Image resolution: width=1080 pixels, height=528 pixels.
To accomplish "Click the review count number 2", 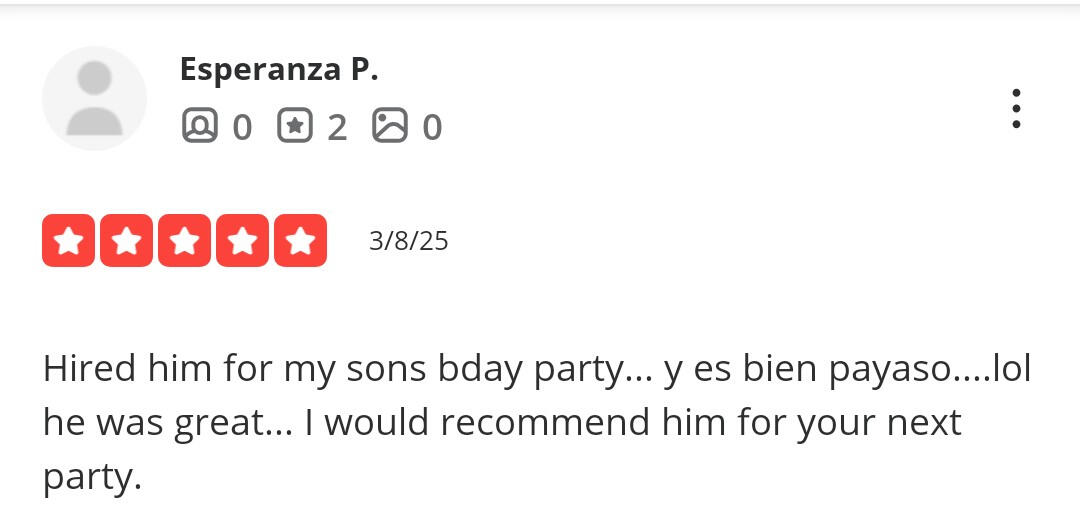I will (337, 127).
